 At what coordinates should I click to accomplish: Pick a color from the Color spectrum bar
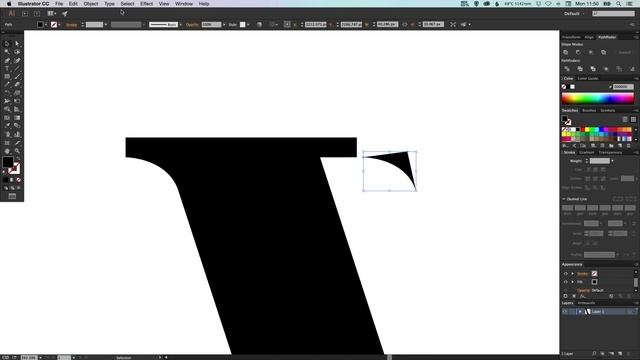(598, 98)
